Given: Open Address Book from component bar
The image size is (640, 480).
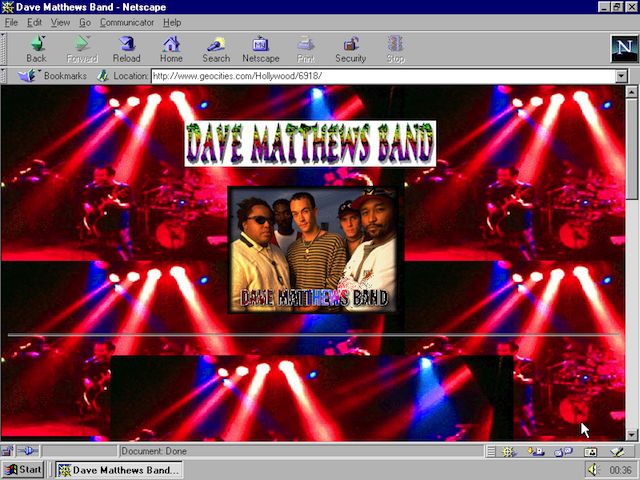Looking at the screenshot, I should 590,451.
